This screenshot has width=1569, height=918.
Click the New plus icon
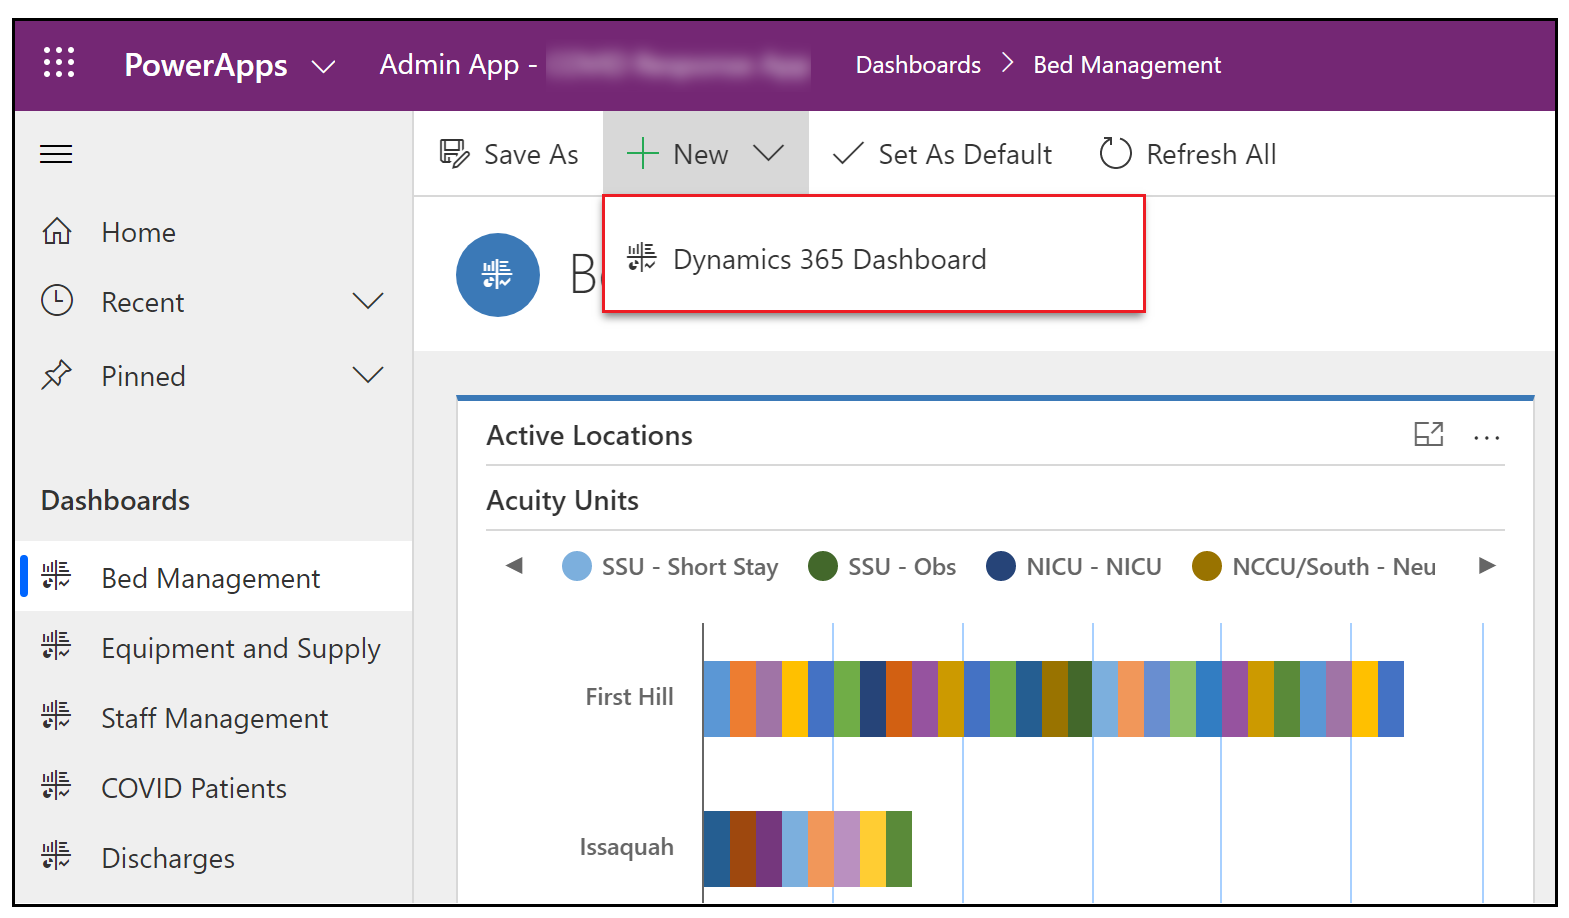coord(642,154)
